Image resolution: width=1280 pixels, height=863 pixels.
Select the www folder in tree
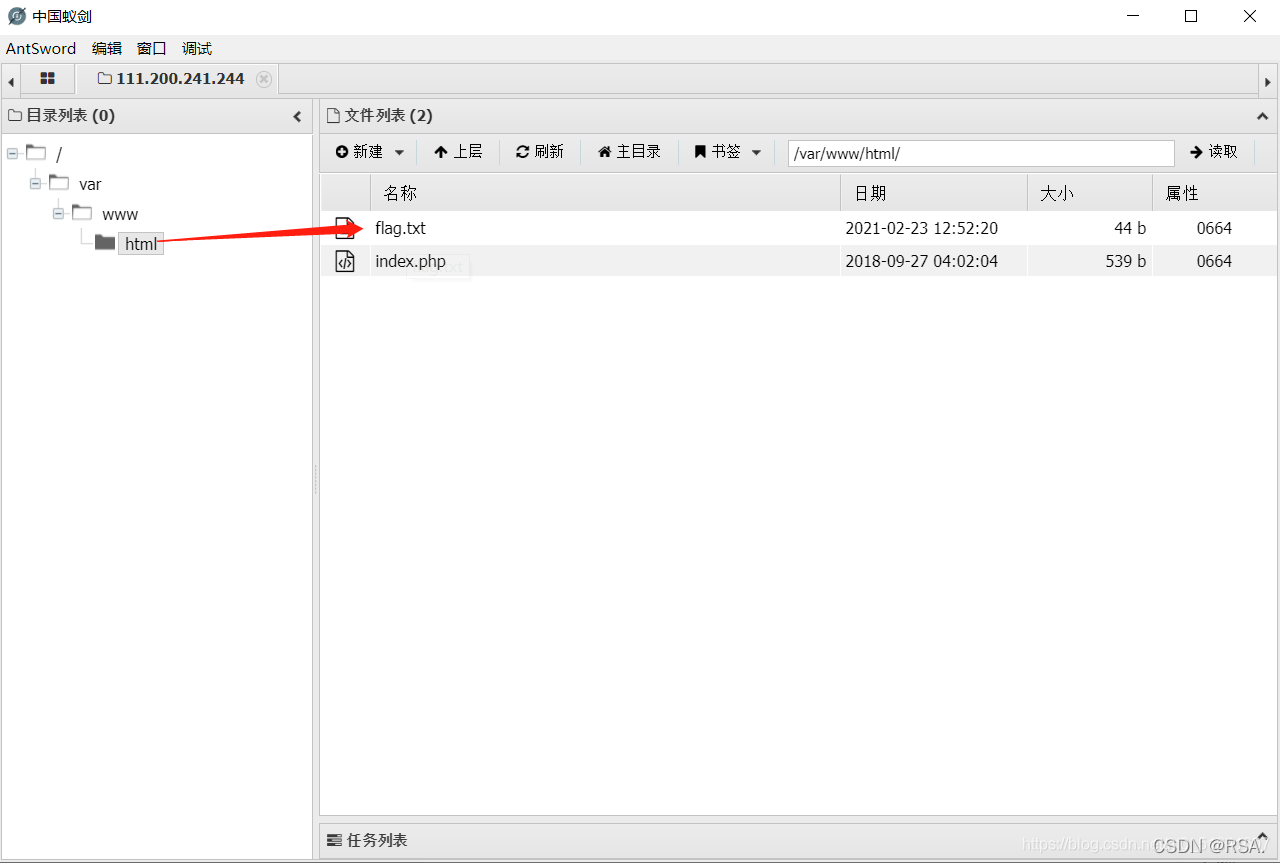pos(120,214)
